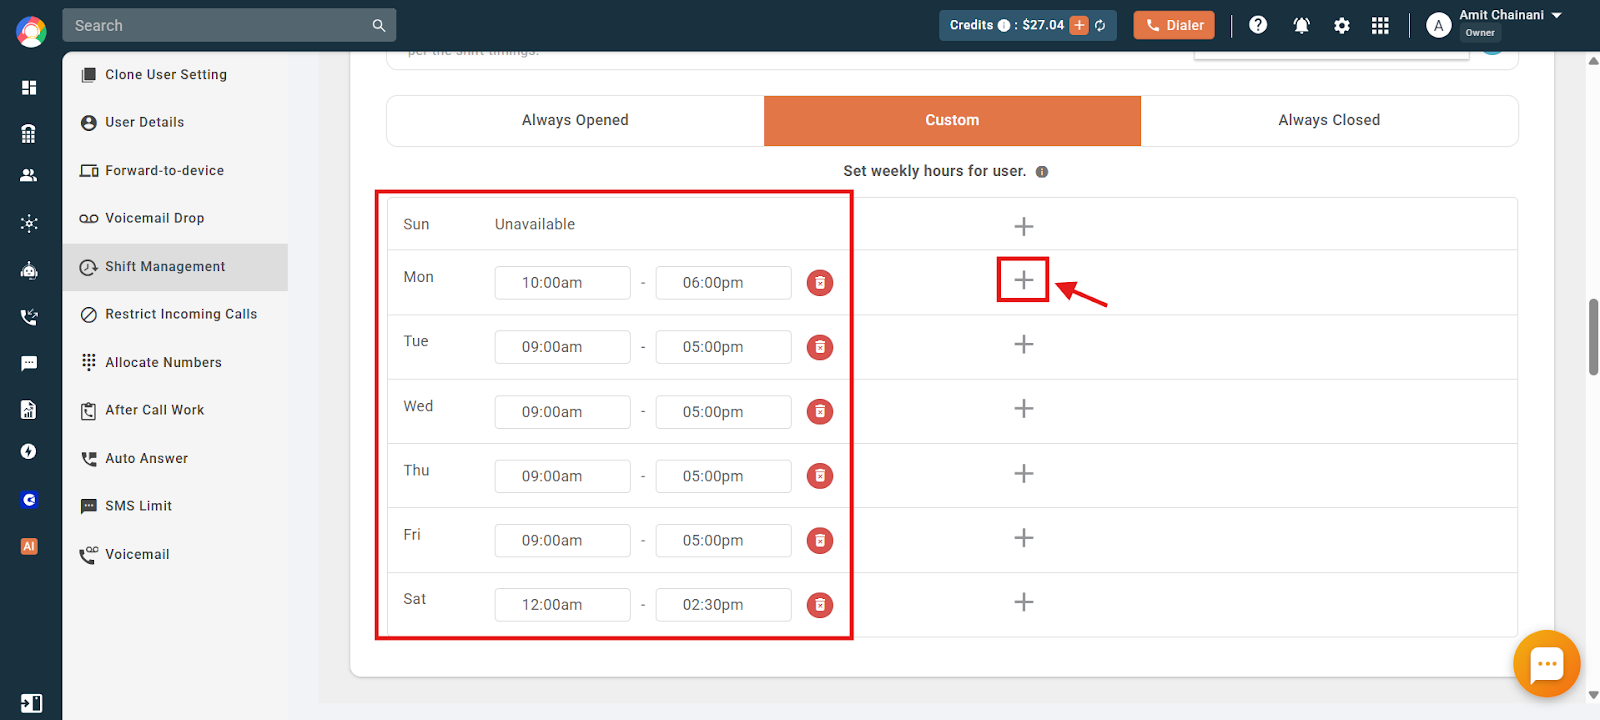Delete Monday shift with red trash icon
Image resolution: width=1600 pixels, height=720 pixels.
point(820,283)
